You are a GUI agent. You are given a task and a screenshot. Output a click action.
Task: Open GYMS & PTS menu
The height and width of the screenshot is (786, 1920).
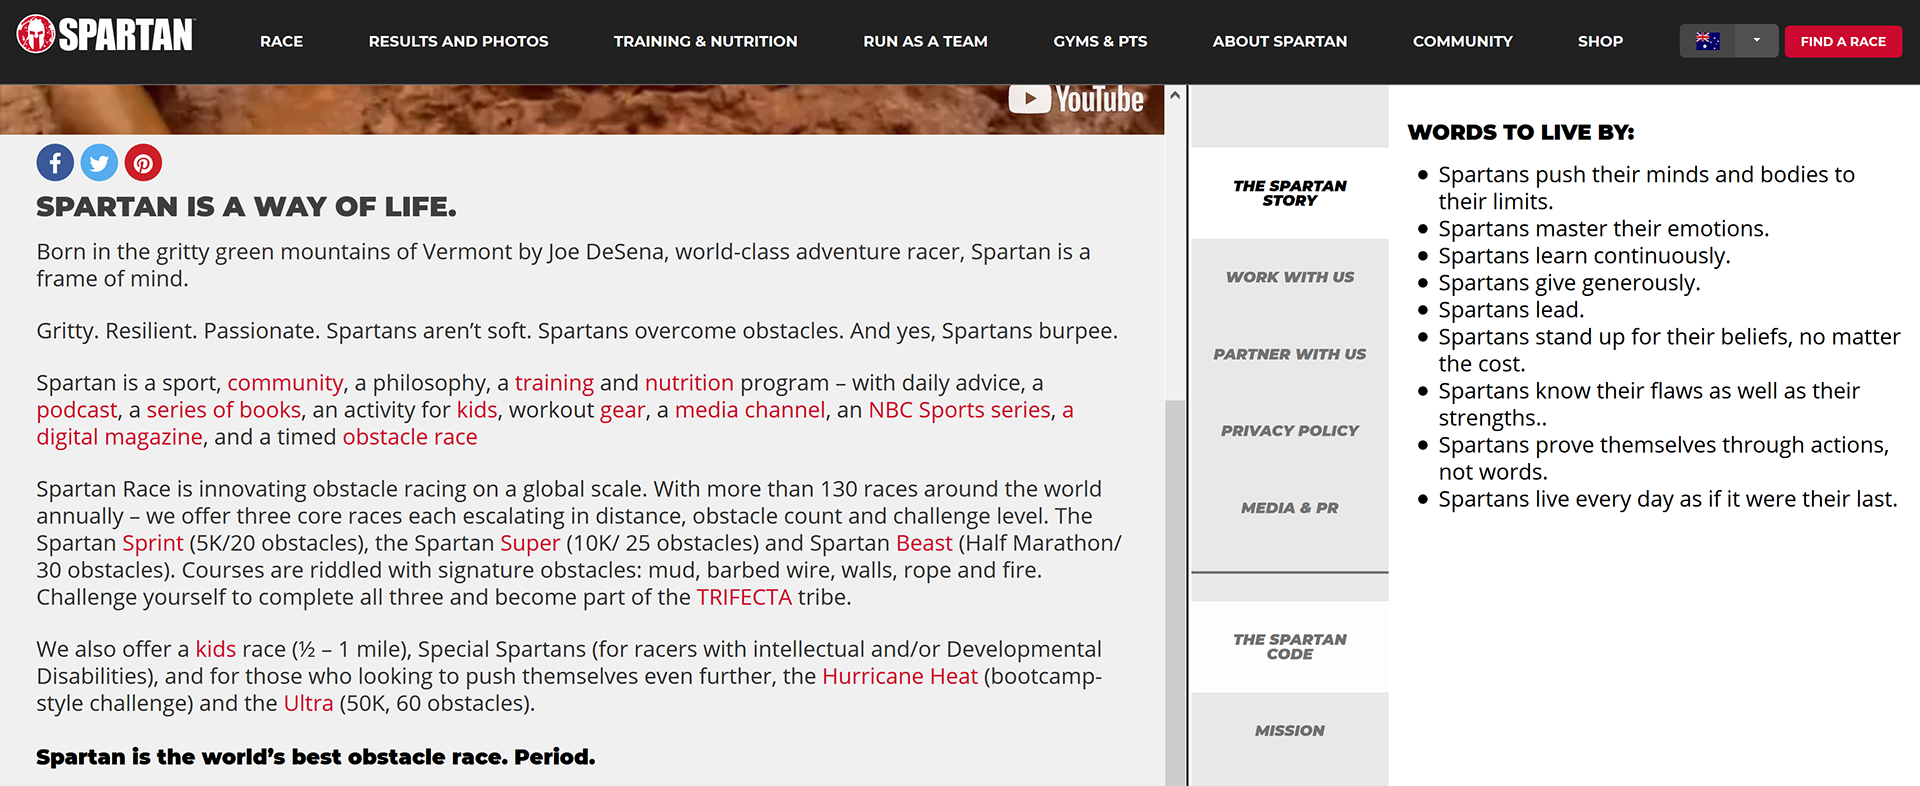[x=1100, y=41]
